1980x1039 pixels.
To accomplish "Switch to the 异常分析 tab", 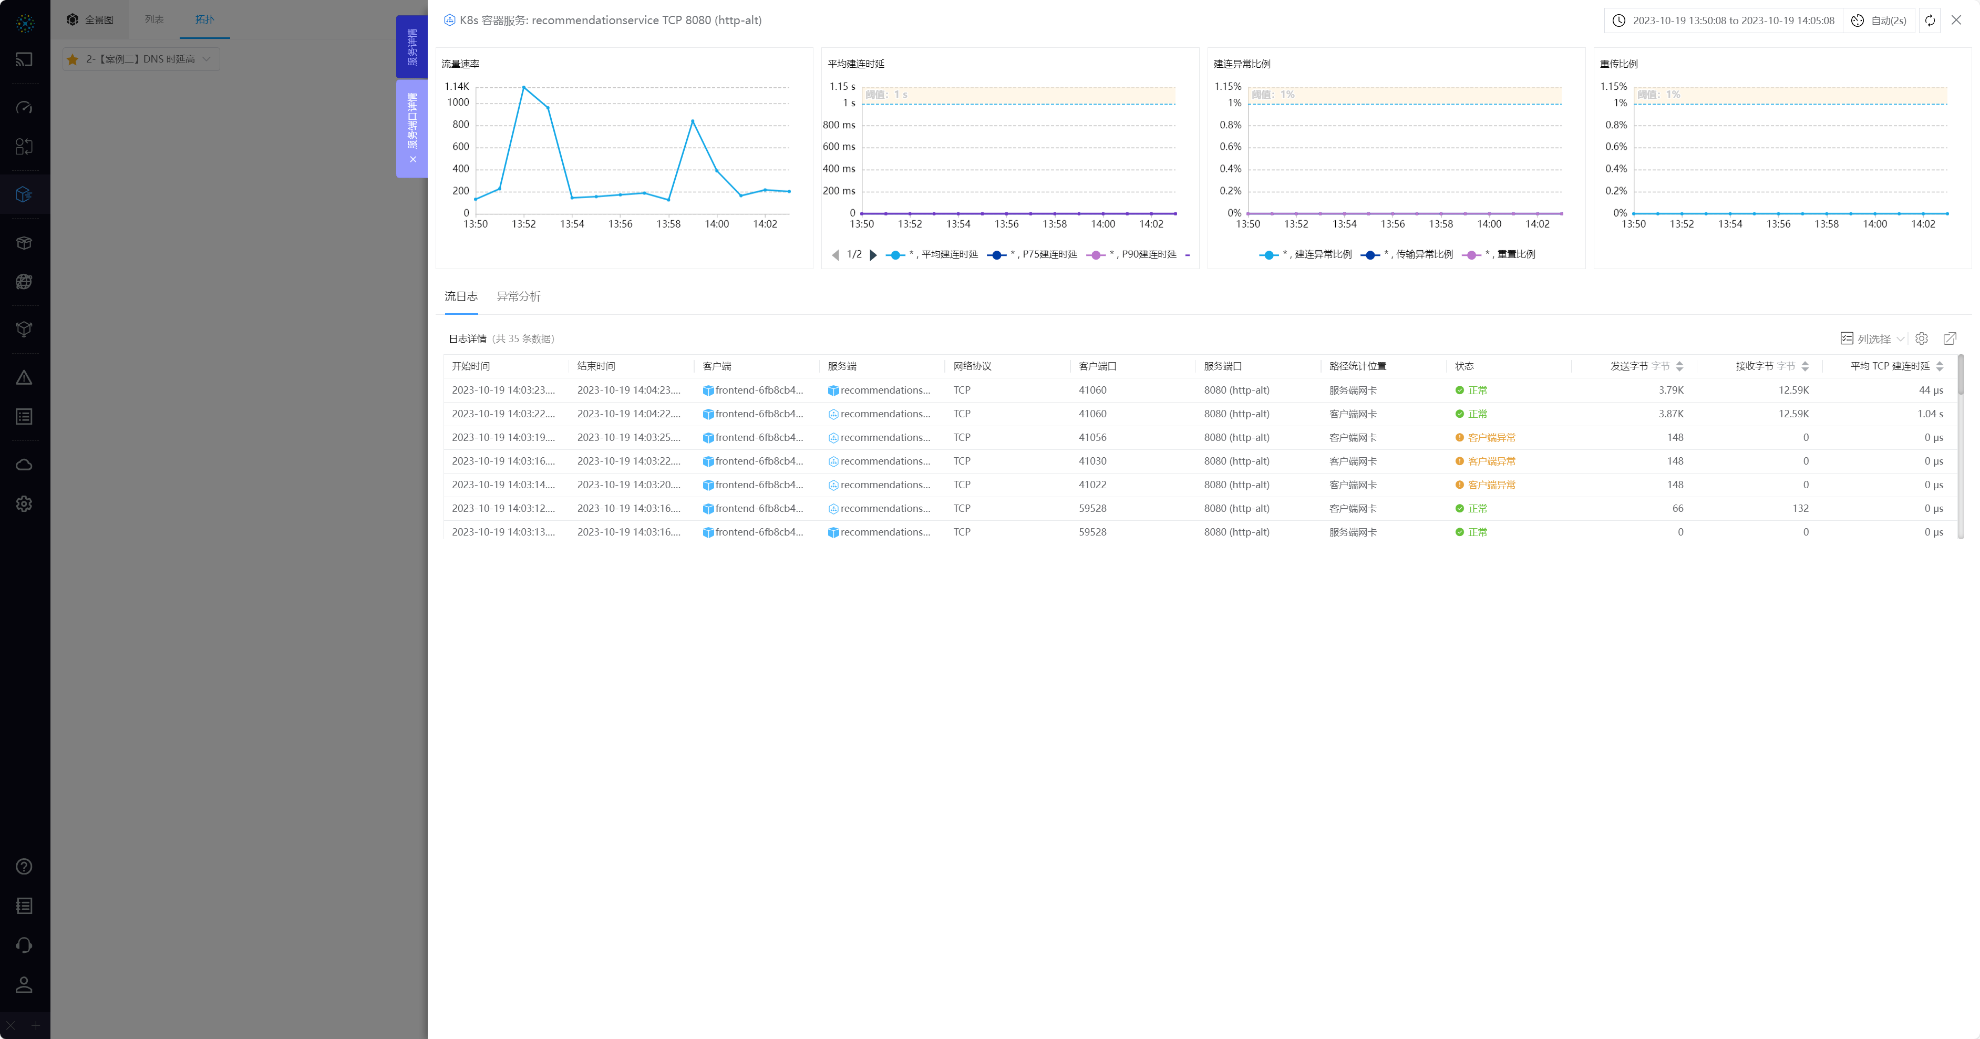I will click(x=518, y=297).
